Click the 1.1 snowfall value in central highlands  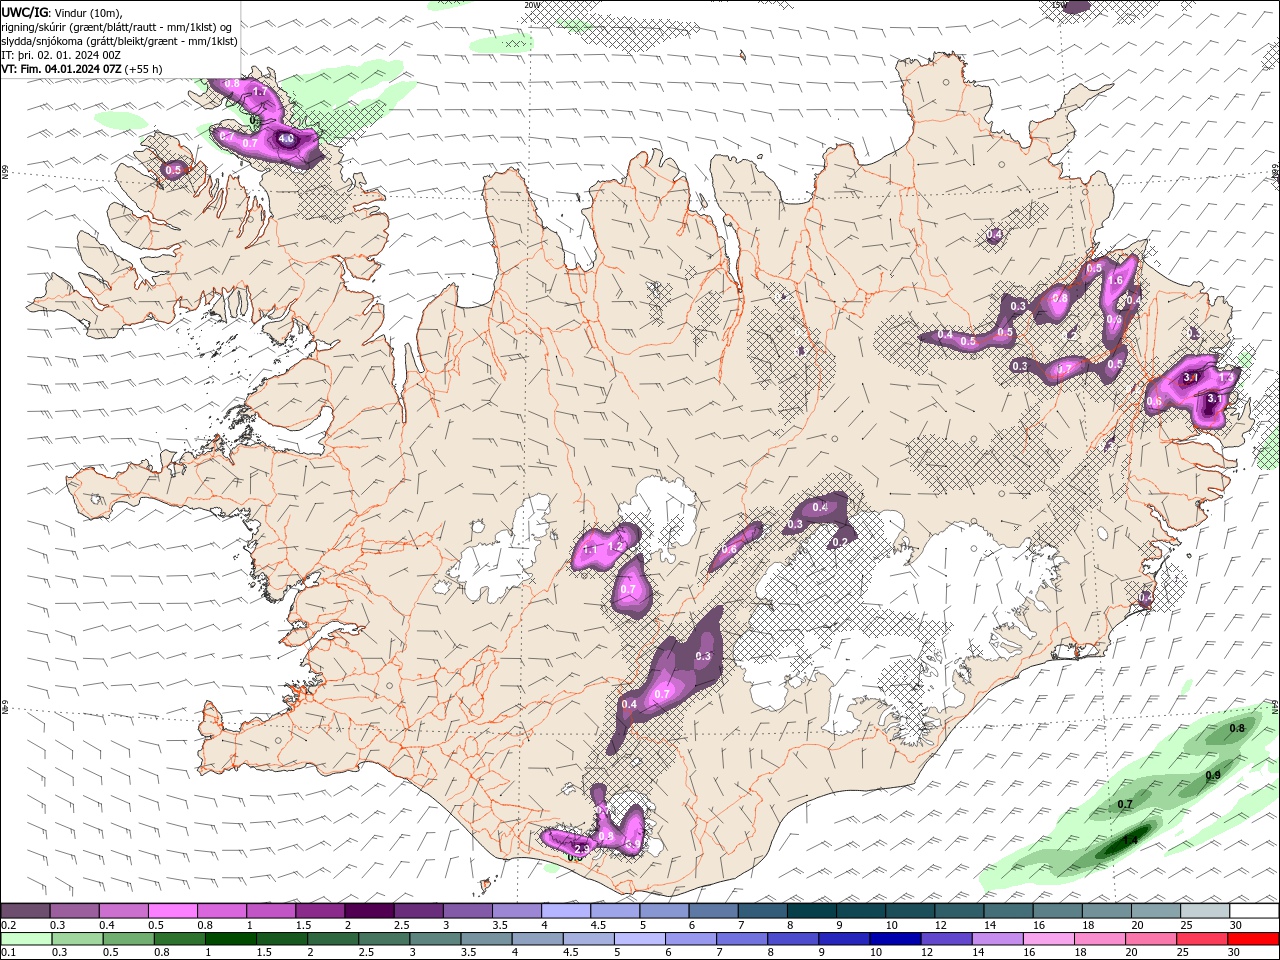coord(590,550)
